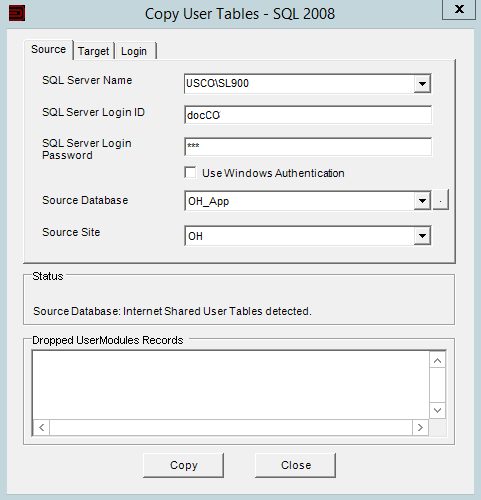Click inside the Dropped UserModules Records list
The width and height of the screenshot is (481, 500).
click(x=231, y=385)
